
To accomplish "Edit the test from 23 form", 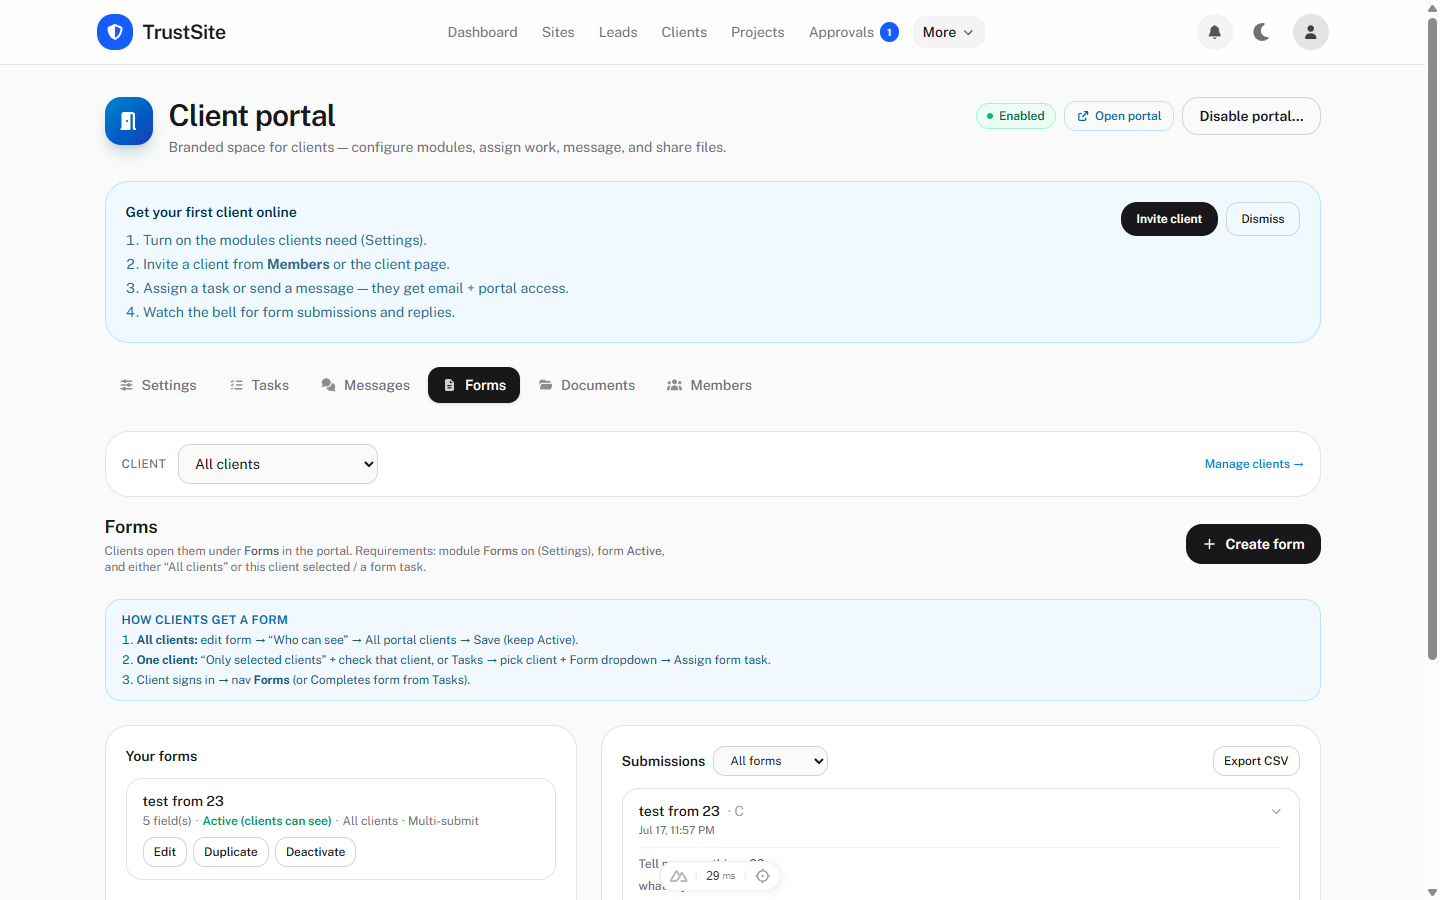I will 165,852.
